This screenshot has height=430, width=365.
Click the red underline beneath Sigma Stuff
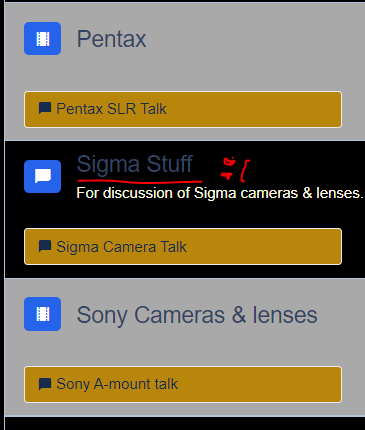140,181
